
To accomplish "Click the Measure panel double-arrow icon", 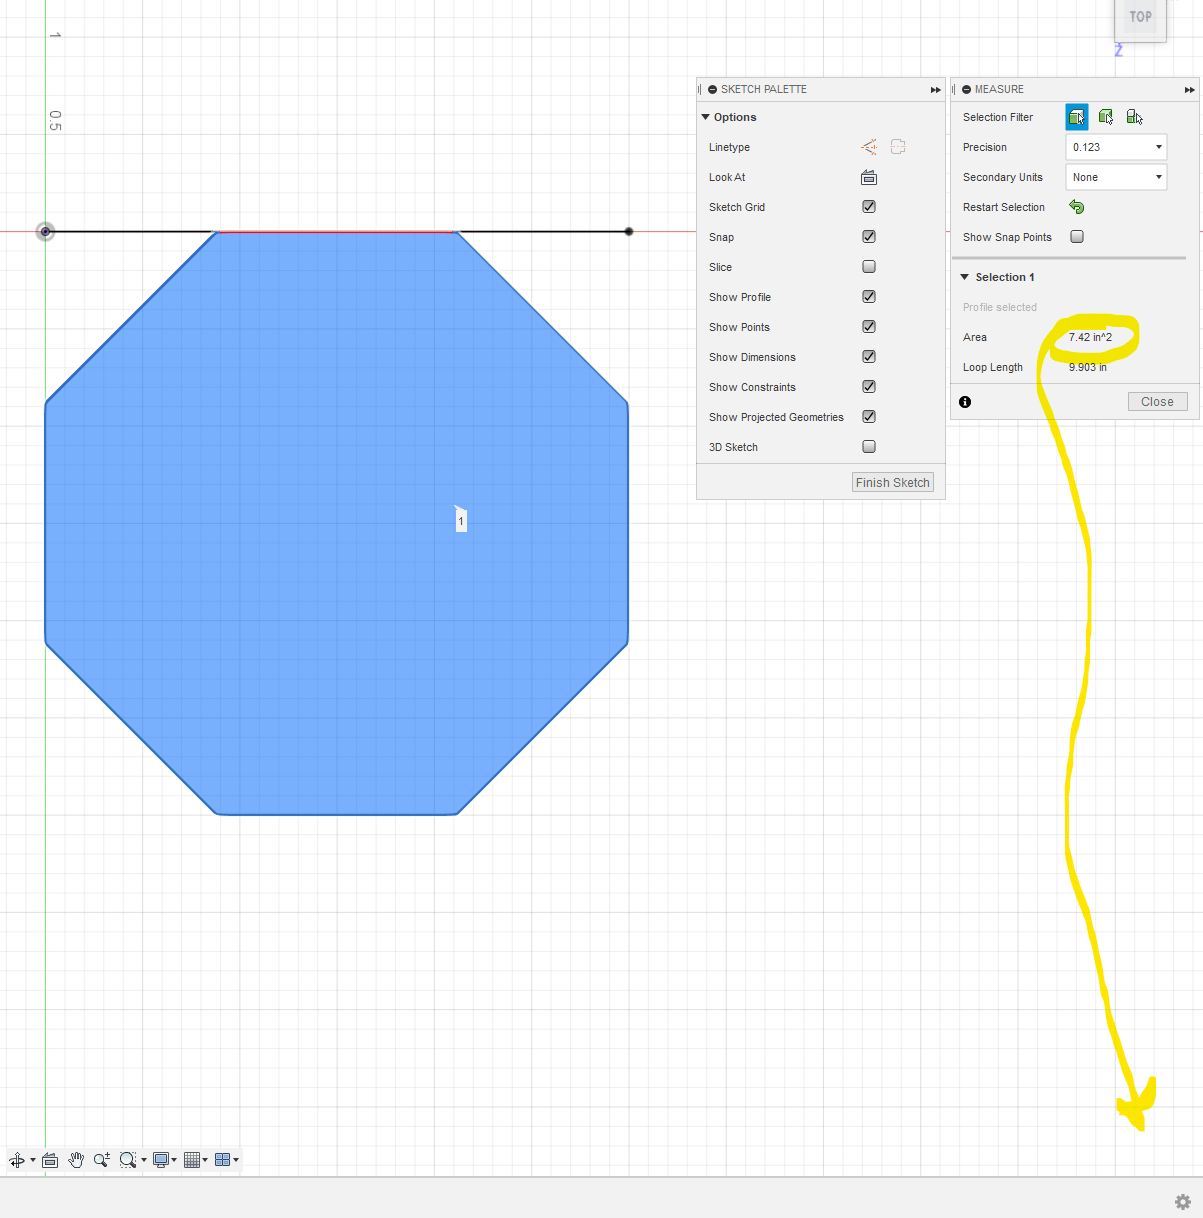I will (1190, 90).
